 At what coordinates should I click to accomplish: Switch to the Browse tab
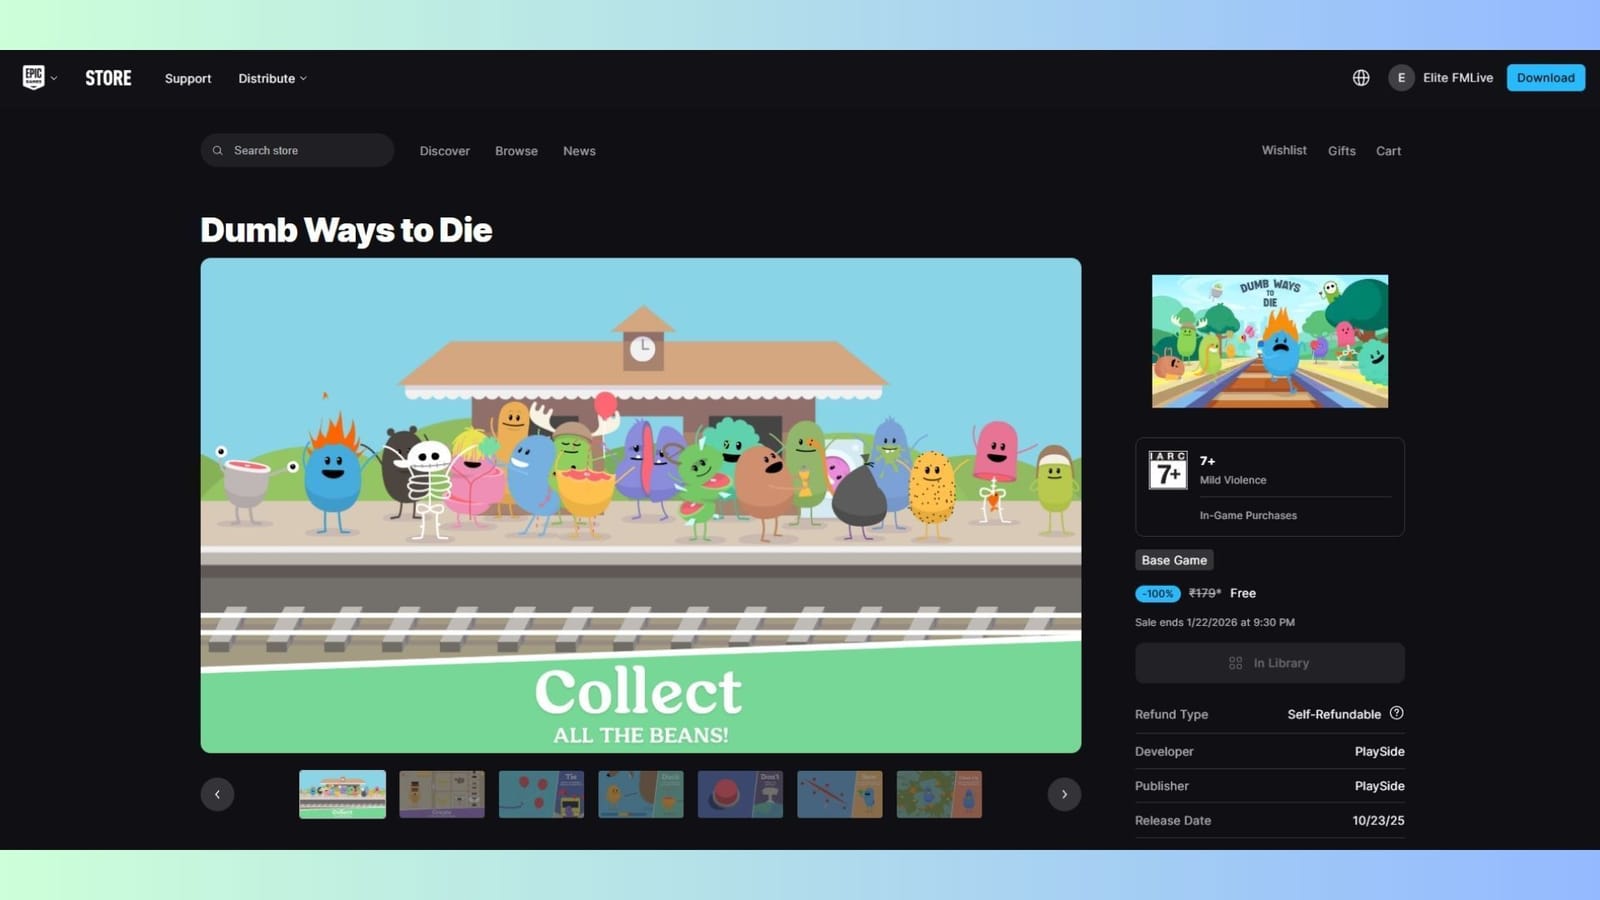pos(516,151)
